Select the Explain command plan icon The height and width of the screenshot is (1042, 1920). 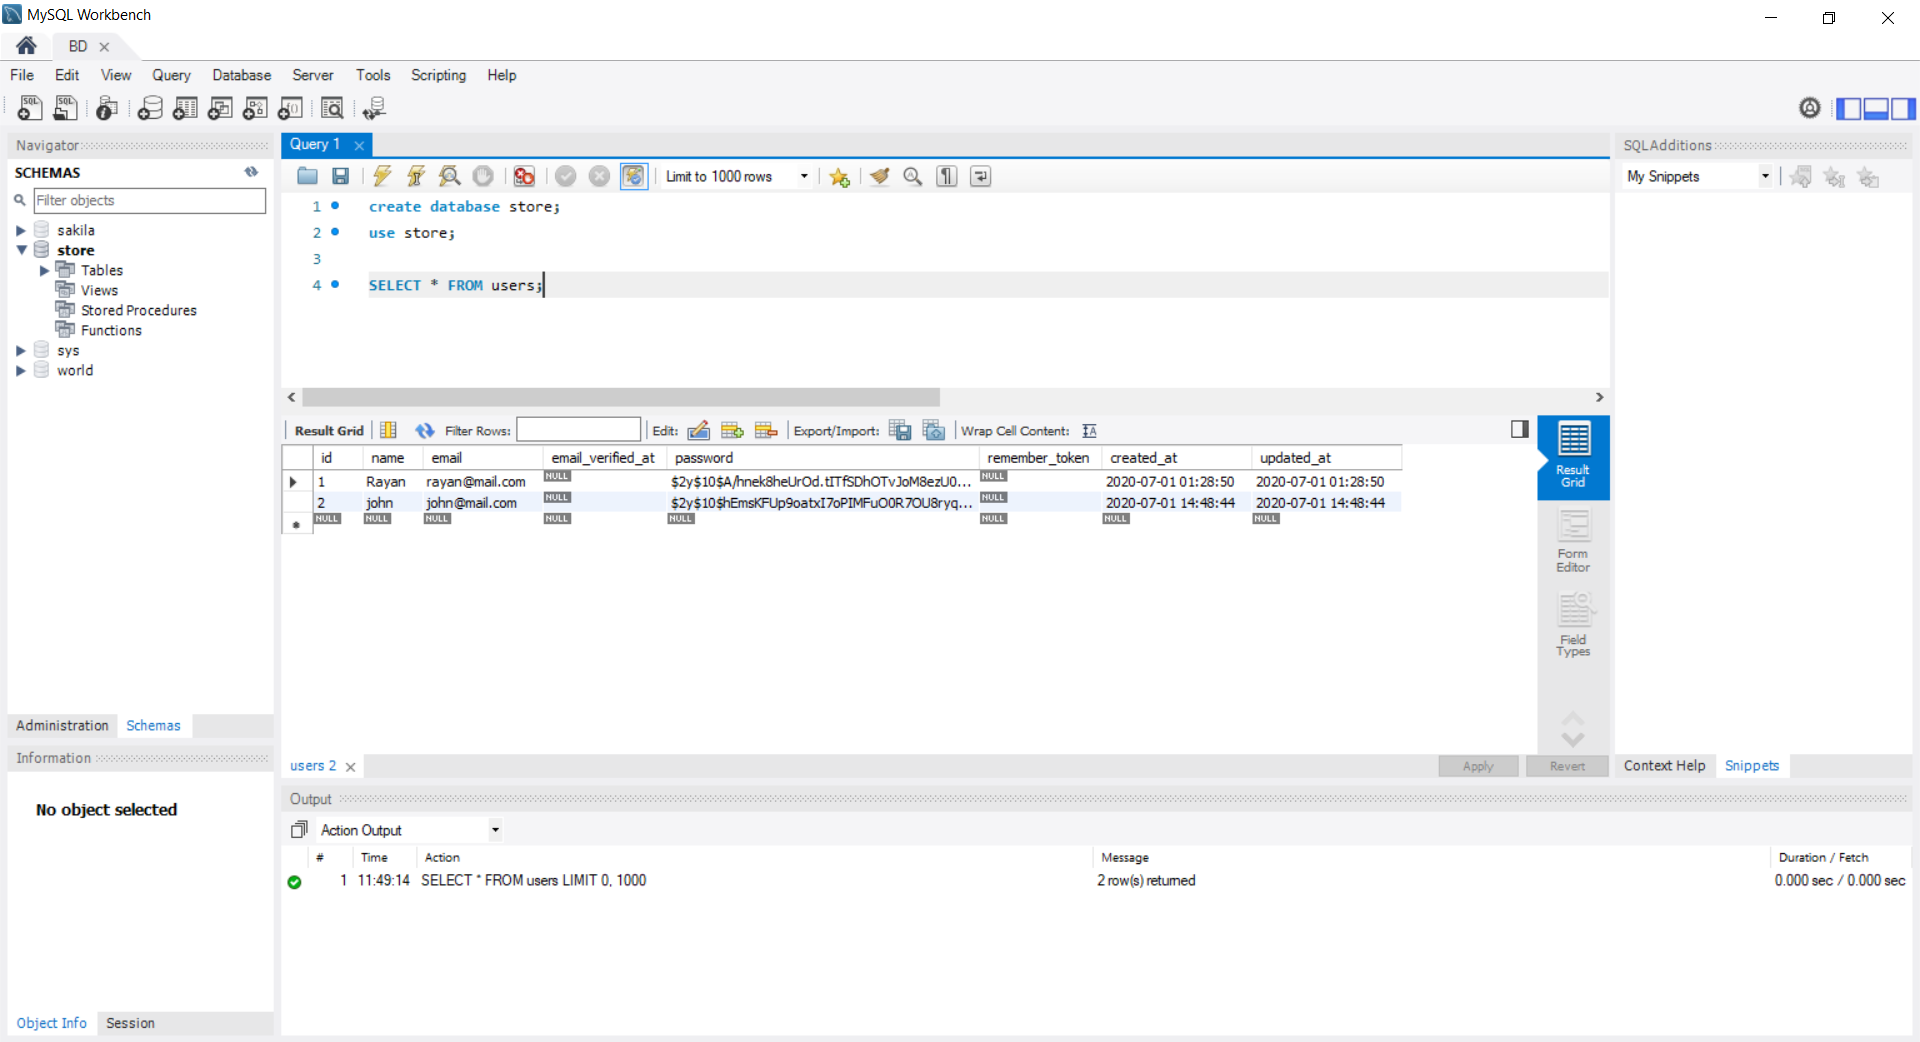448,176
